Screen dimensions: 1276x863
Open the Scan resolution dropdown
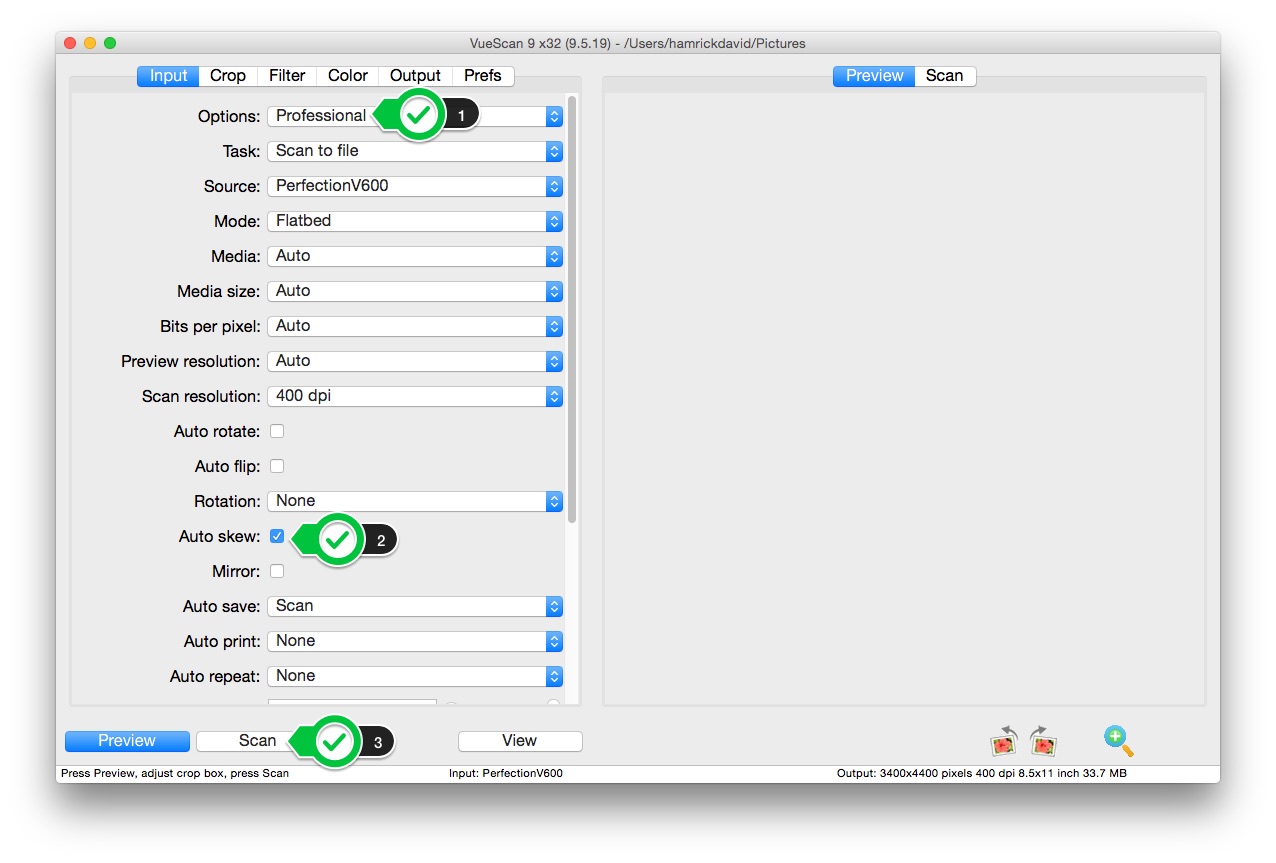(414, 396)
